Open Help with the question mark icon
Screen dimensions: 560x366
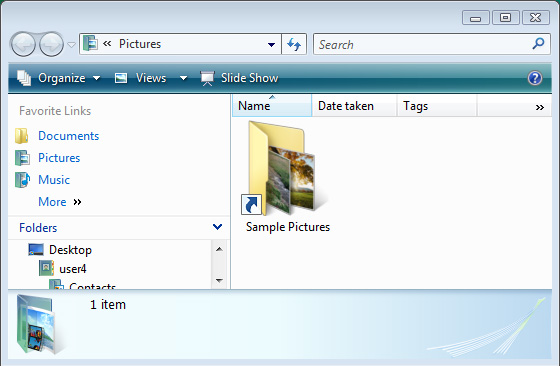pyautogui.click(x=535, y=78)
